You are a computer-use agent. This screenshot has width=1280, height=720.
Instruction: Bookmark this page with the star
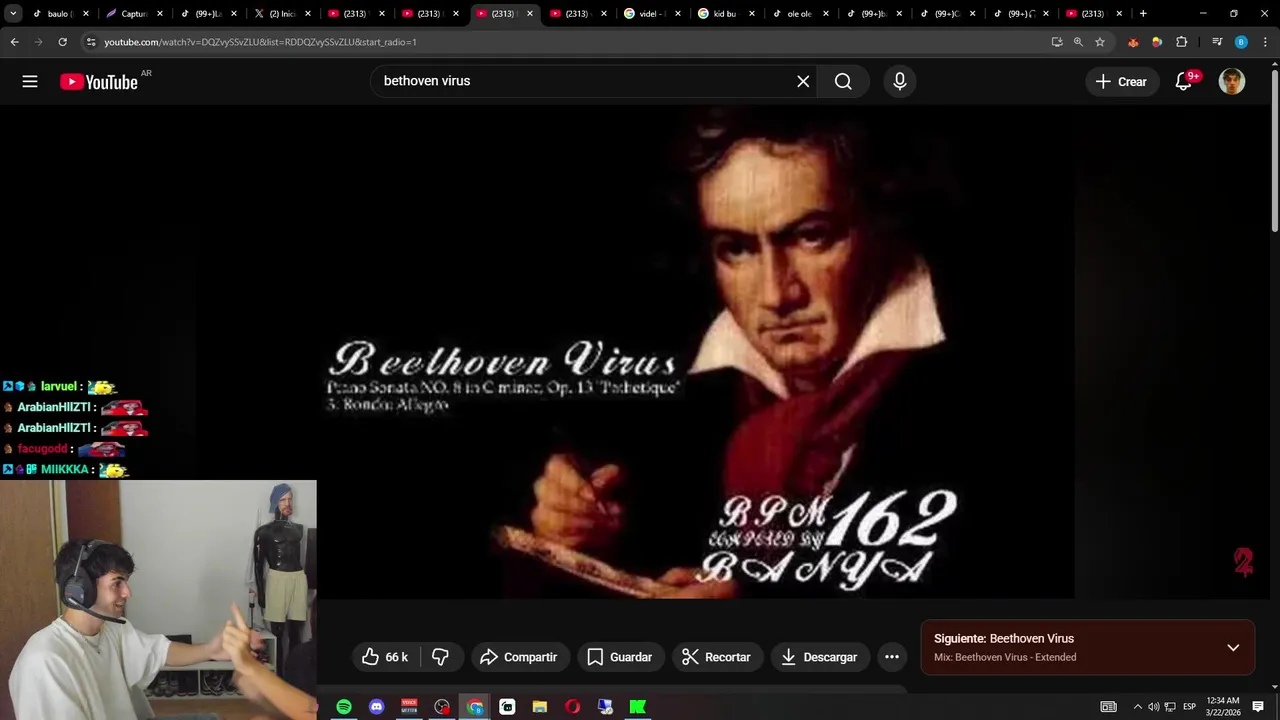1100,42
